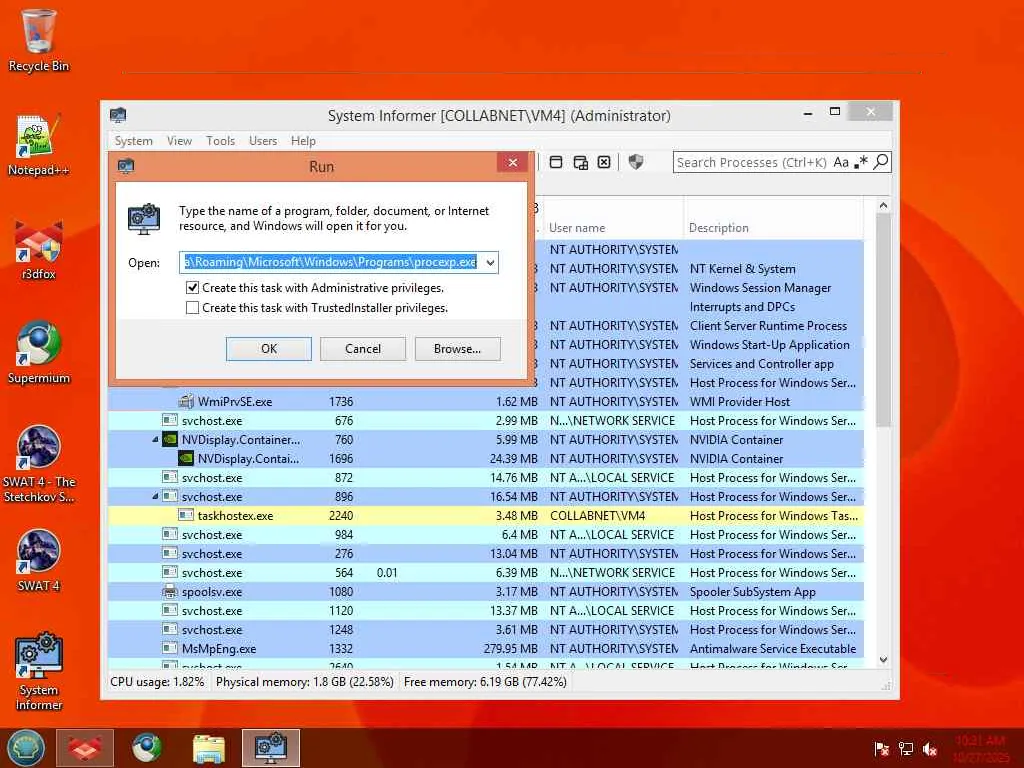The height and width of the screenshot is (768, 1024).
Task: Click Physical memory in status bar
Action: point(304,682)
